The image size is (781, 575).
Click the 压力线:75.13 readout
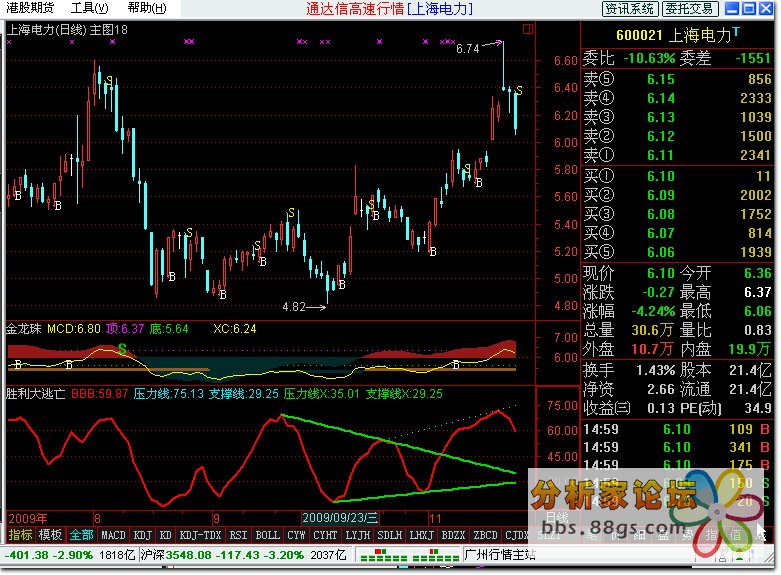(x=169, y=394)
